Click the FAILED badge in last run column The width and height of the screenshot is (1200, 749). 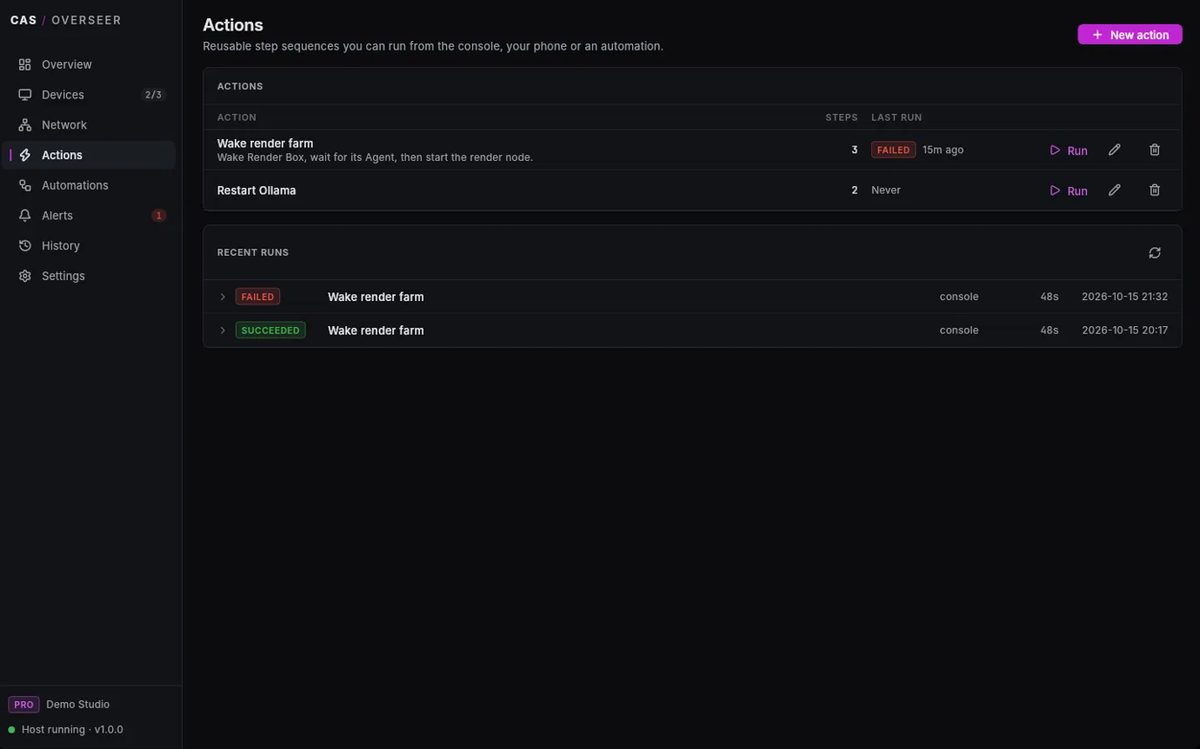click(893, 150)
